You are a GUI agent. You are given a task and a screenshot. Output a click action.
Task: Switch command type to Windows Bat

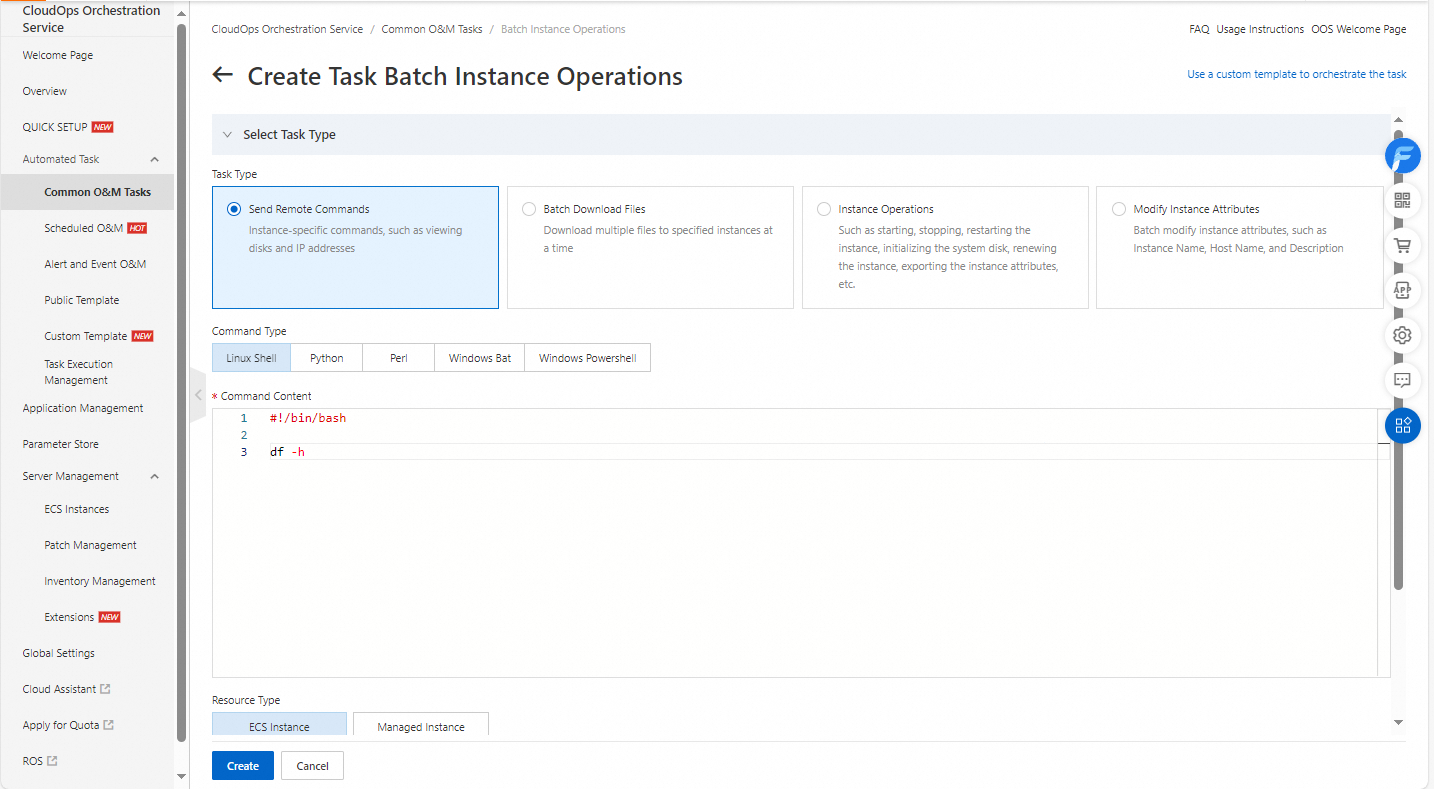click(480, 358)
